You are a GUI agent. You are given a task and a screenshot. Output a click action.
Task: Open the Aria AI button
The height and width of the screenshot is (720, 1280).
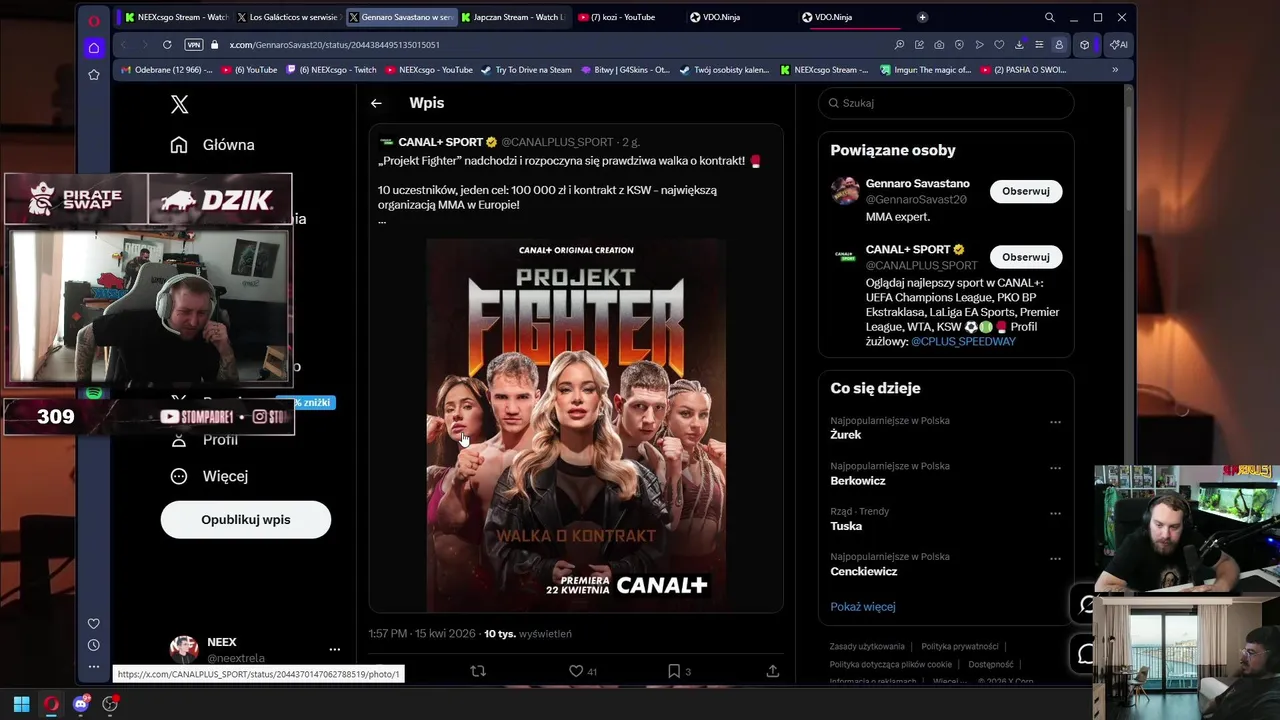(x=1119, y=45)
